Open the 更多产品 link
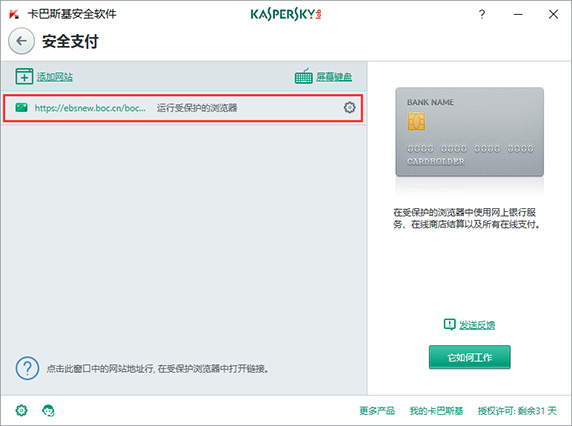This screenshot has width=572, height=426. (377, 411)
